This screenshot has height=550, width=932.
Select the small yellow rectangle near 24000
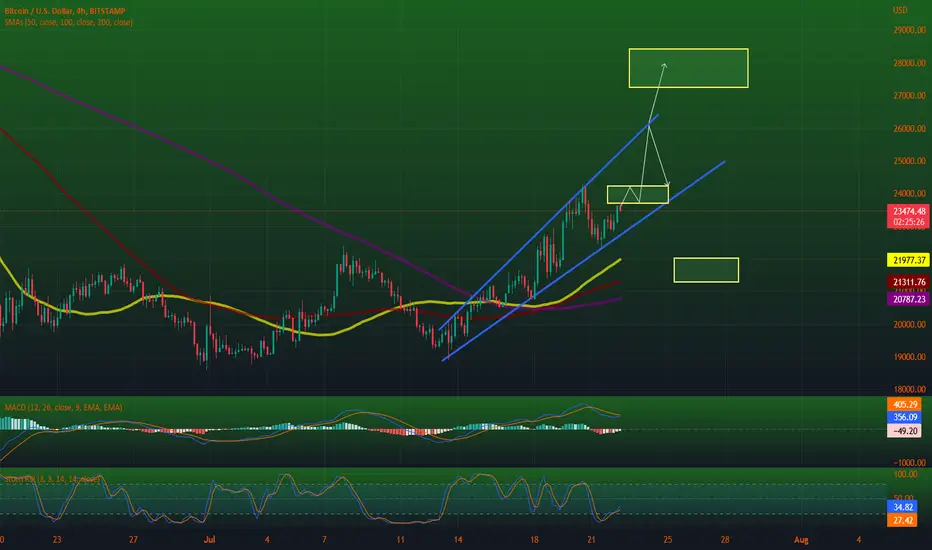click(638, 194)
